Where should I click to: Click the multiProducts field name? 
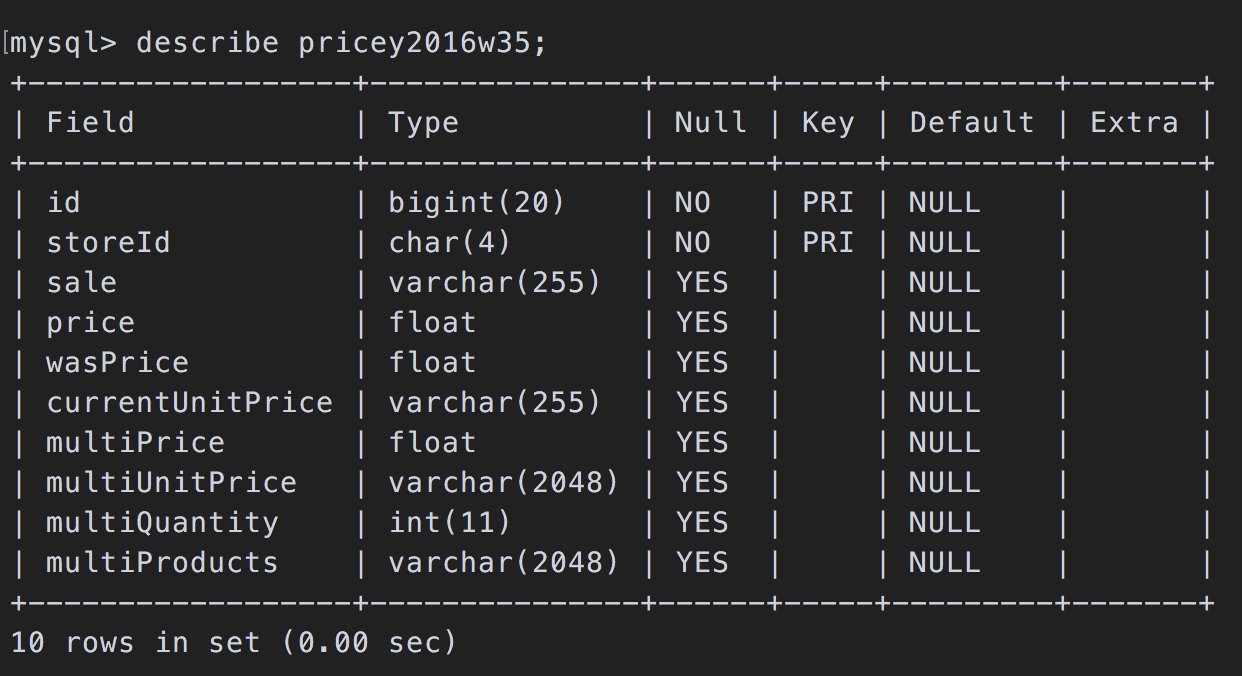(x=162, y=563)
